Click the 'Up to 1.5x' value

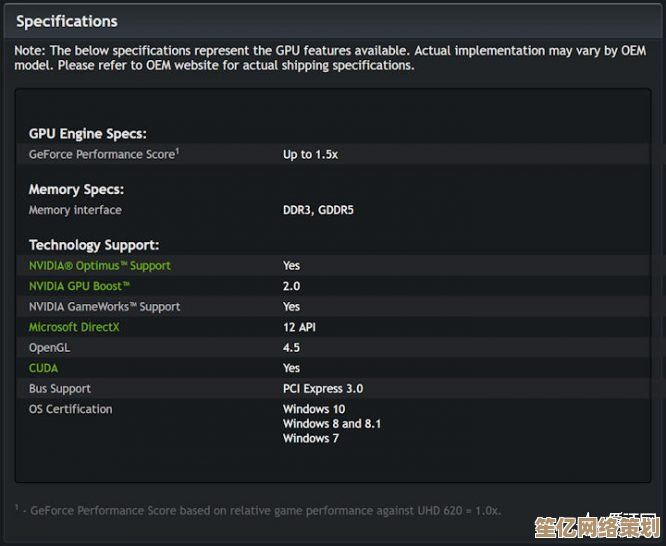(310, 155)
